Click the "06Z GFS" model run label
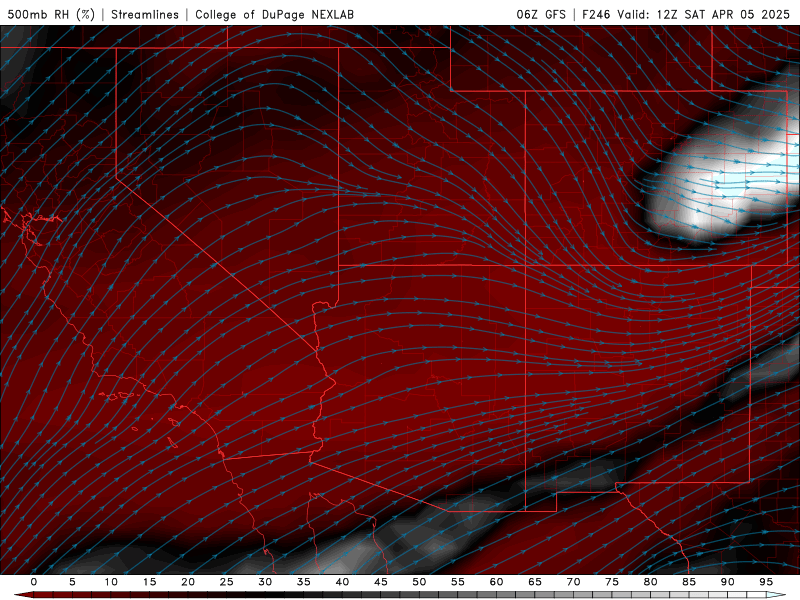800x600 pixels. [541, 14]
